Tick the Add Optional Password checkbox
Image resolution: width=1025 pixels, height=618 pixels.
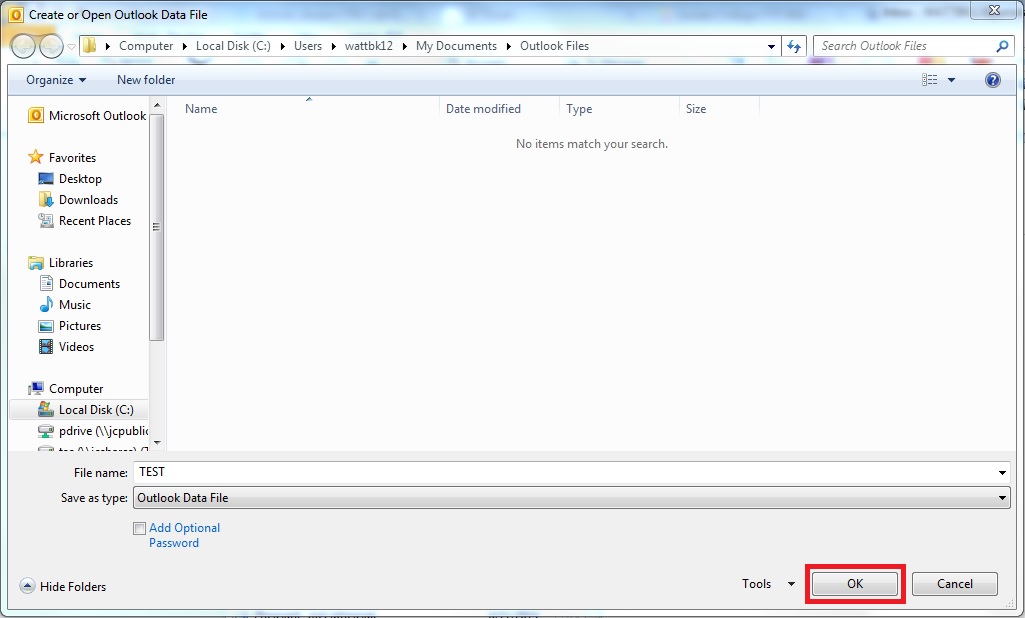tap(139, 528)
